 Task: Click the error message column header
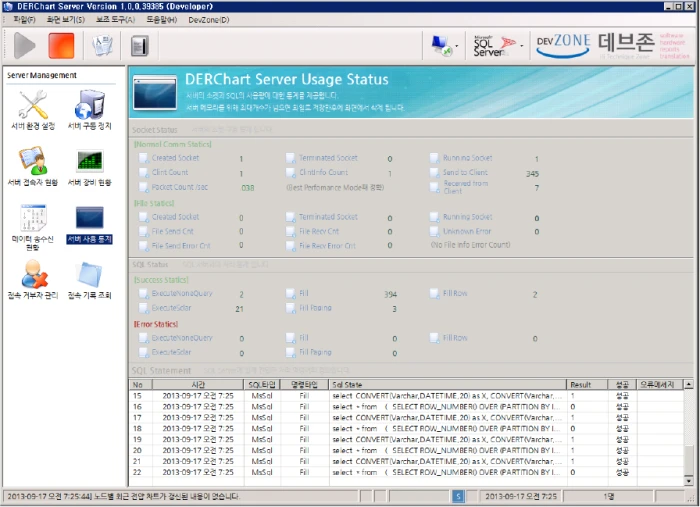[659, 385]
